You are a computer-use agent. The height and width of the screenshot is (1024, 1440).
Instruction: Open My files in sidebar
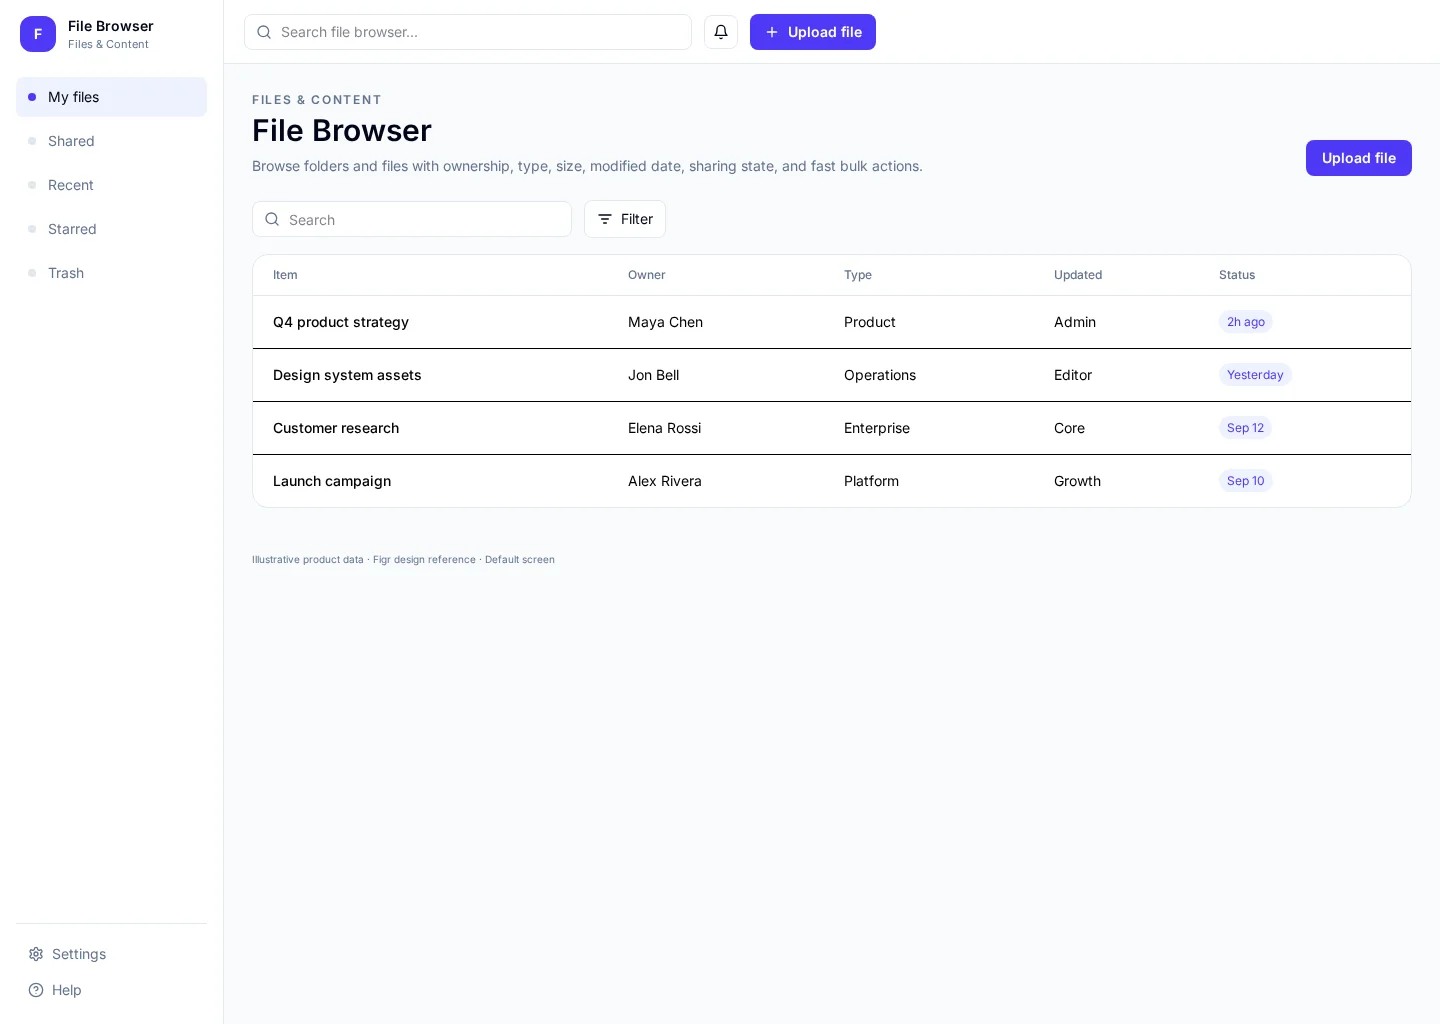tap(111, 97)
